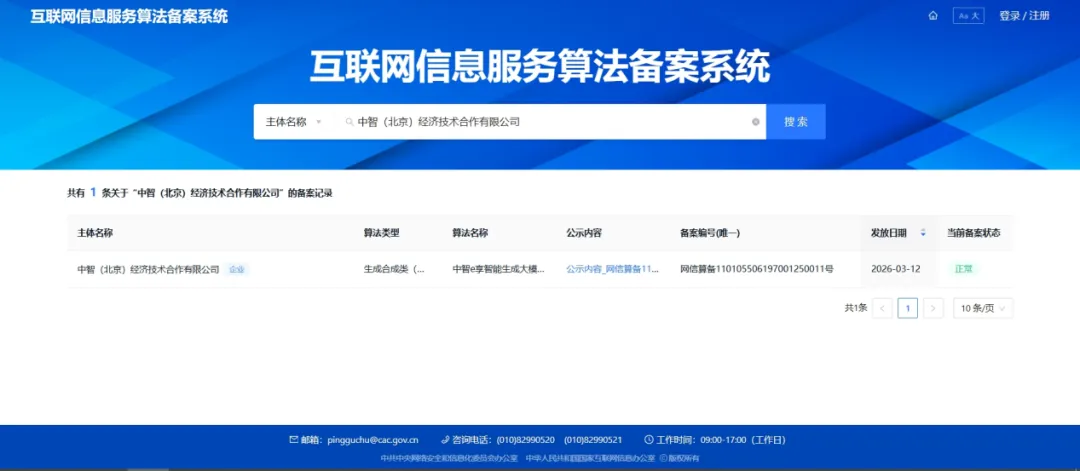Click the 当前备案状态 column header

click(x=973, y=233)
